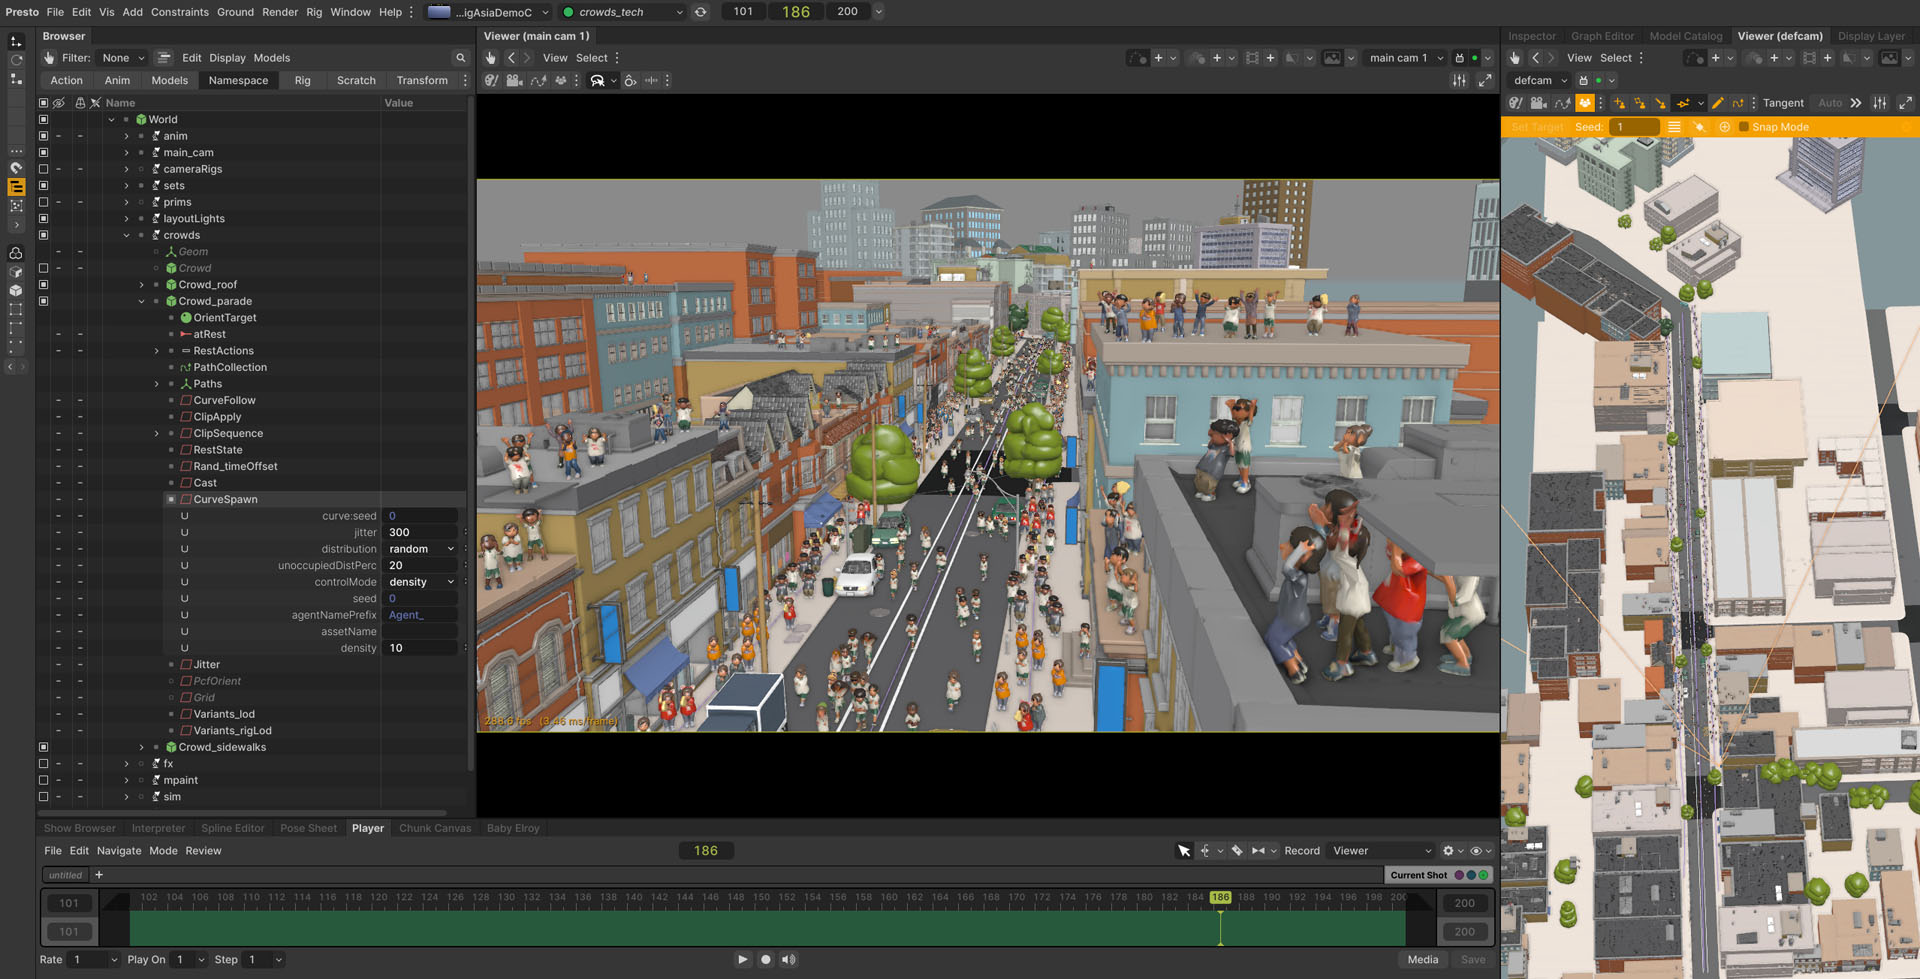1920x979 pixels.
Task: Open viewer settings sliders in main viewer
Action: (x=1459, y=80)
